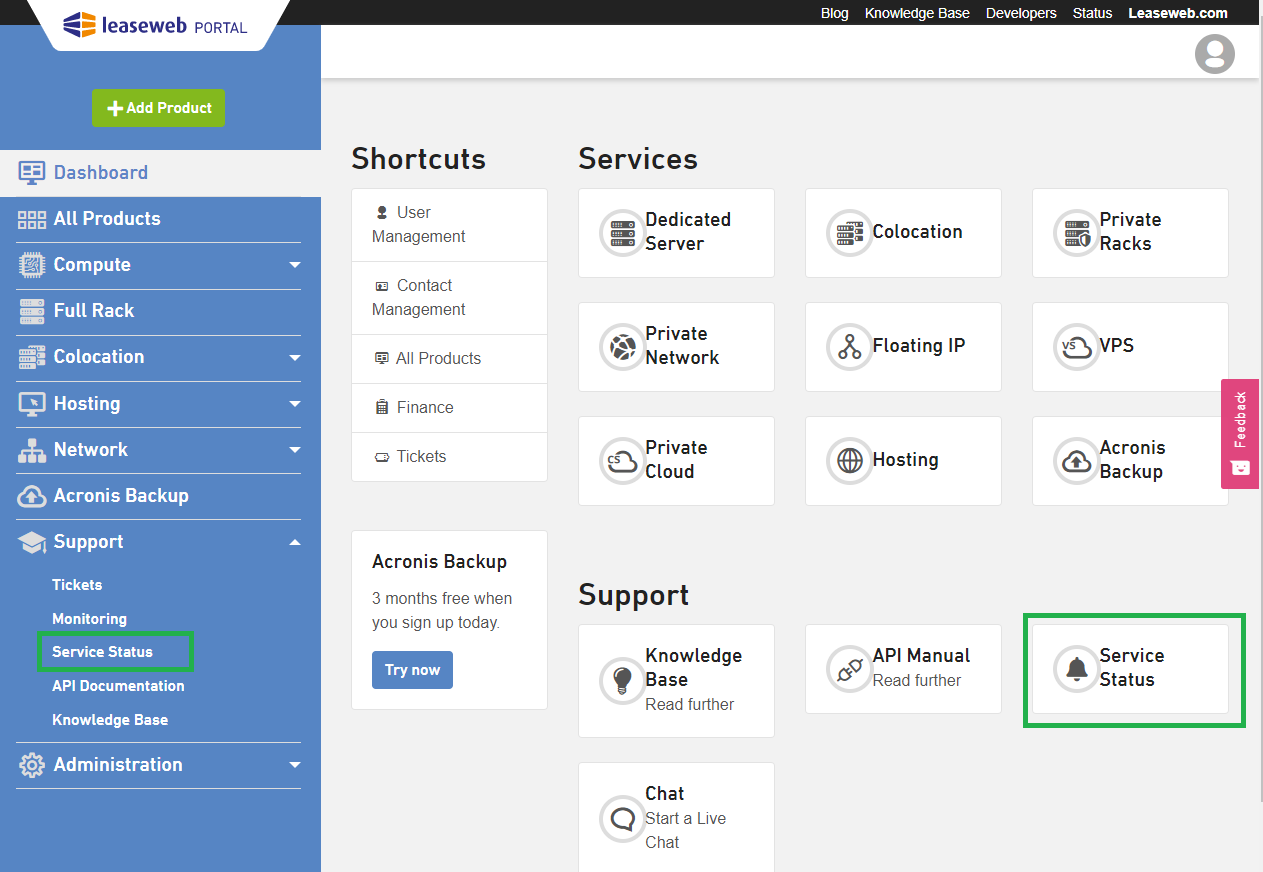This screenshot has width=1263, height=872.
Task: Open the user profile avatar icon
Action: coord(1215,53)
